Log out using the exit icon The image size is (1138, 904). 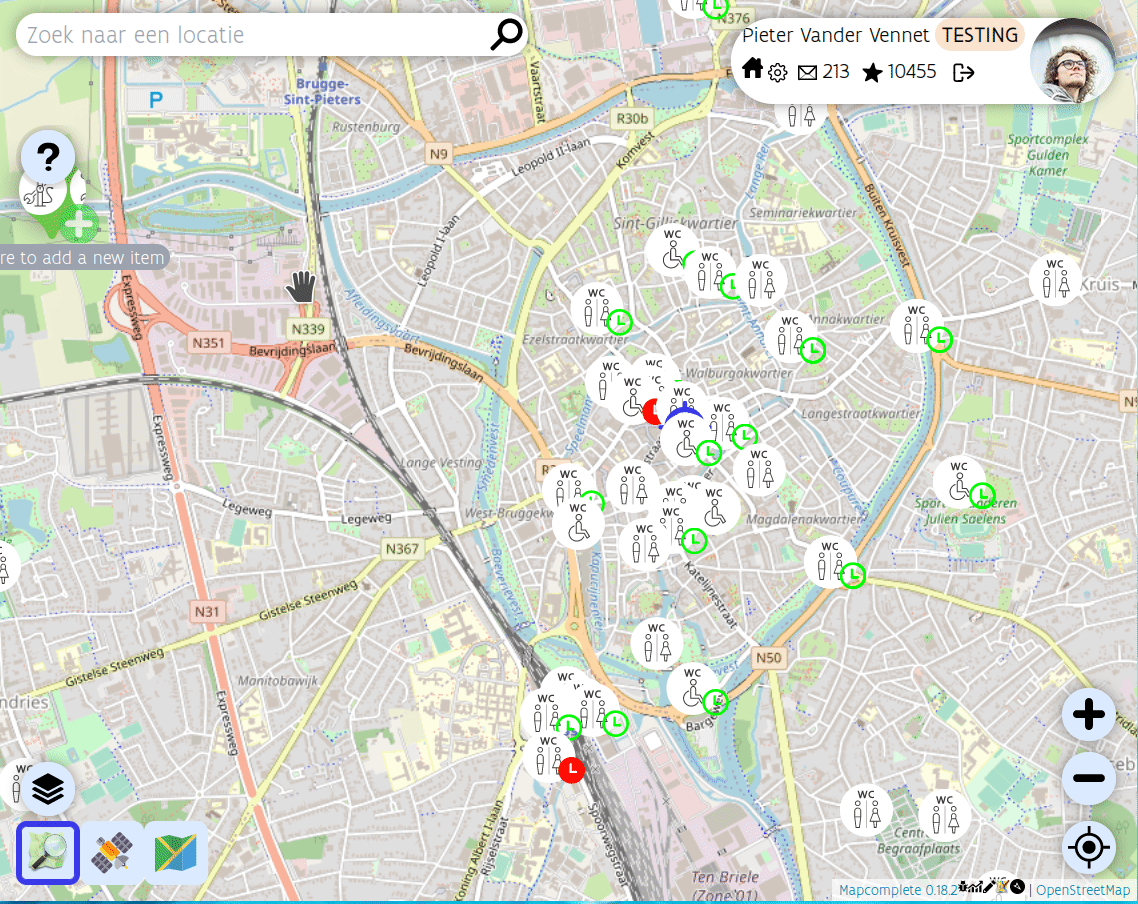click(x=963, y=72)
